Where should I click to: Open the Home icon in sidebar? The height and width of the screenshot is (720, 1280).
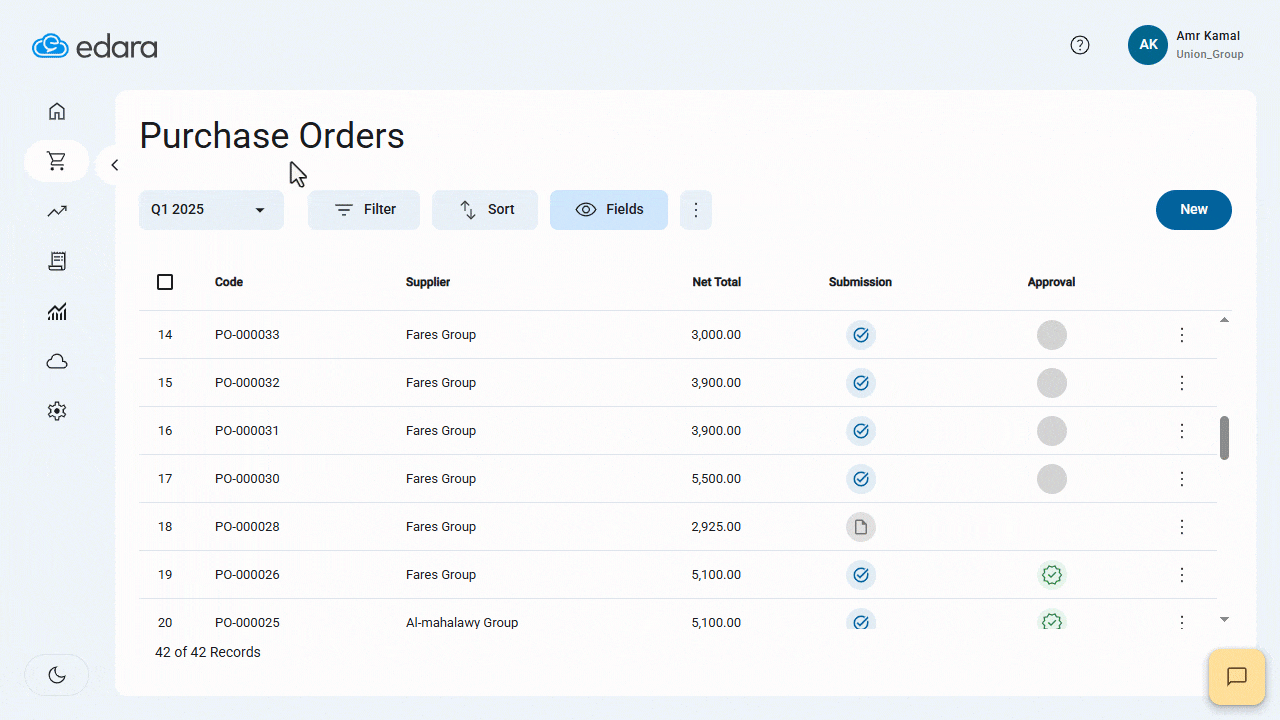pos(57,111)
